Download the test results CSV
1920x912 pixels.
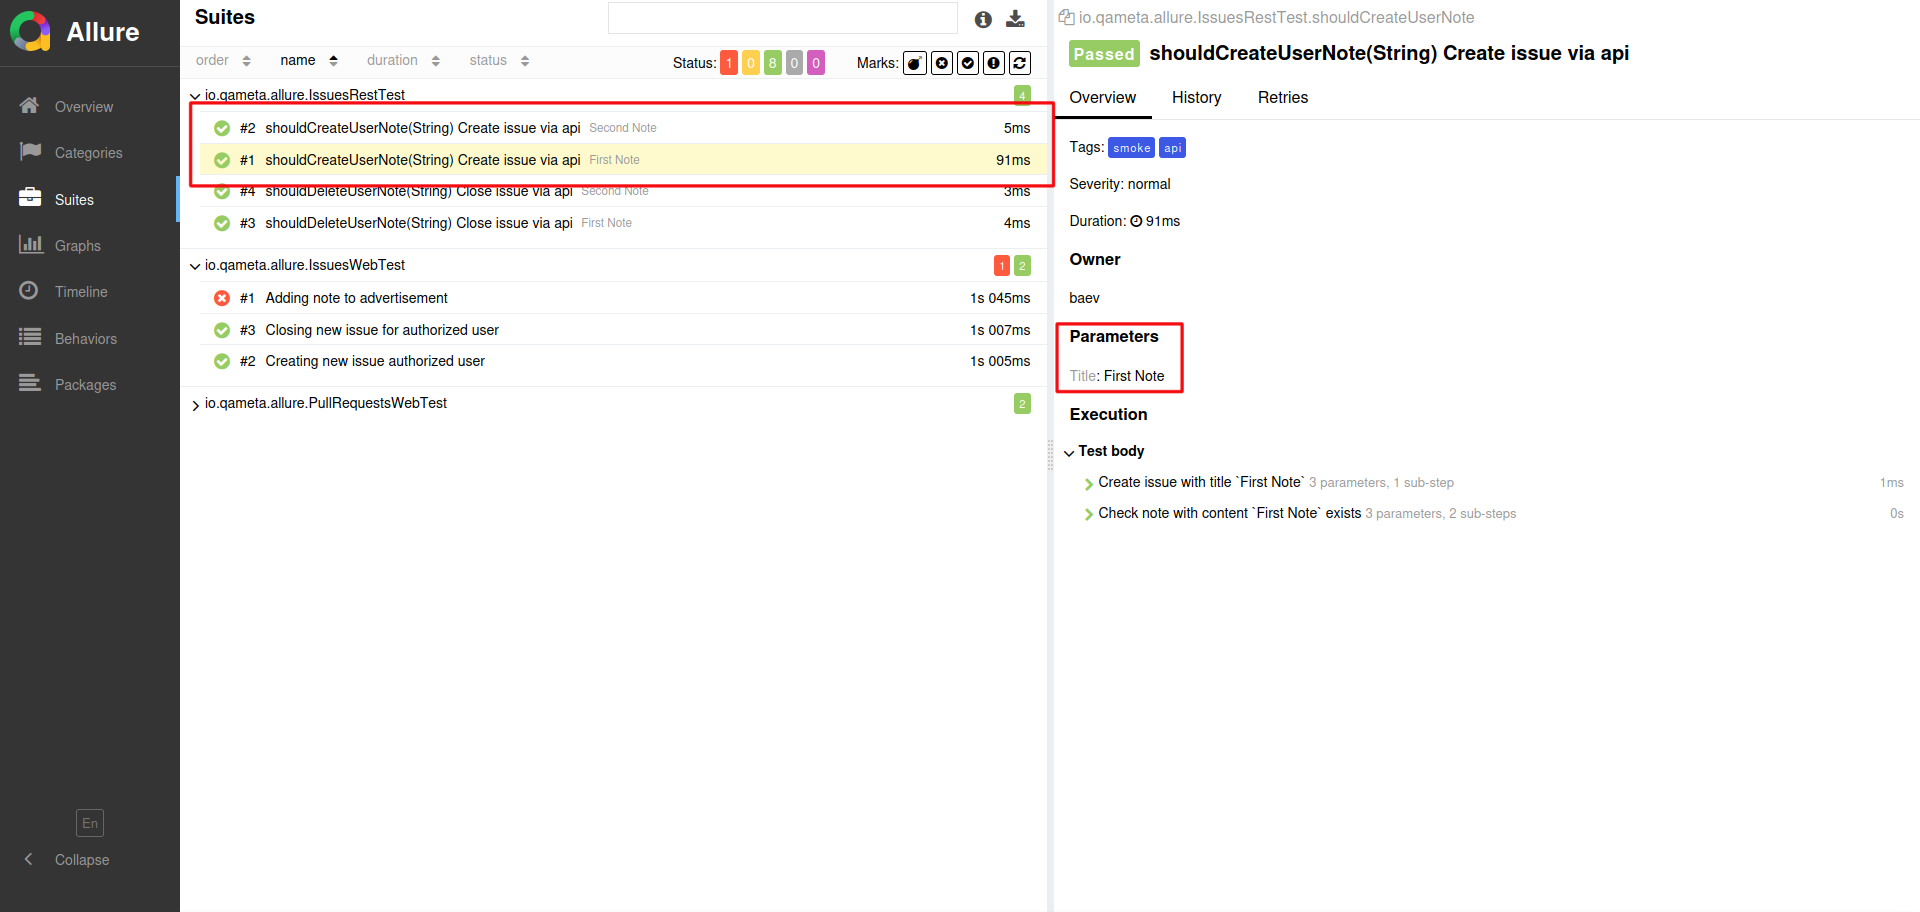(x=1016, y=18)
